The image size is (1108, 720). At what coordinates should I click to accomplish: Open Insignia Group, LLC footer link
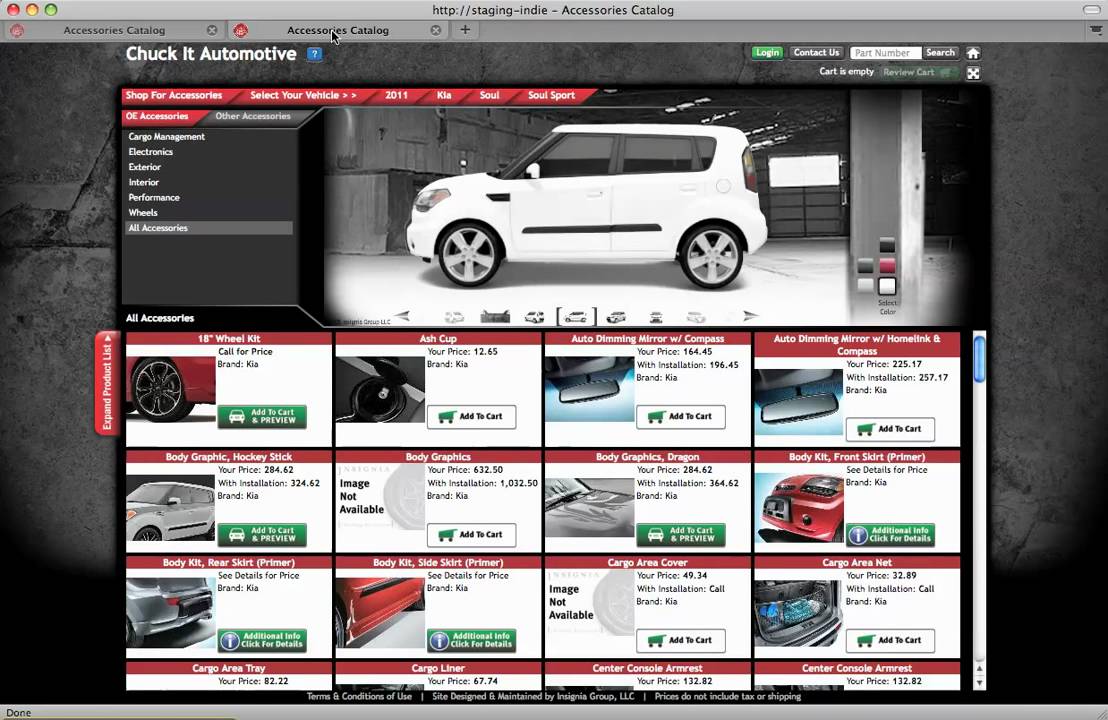point(595,697)
